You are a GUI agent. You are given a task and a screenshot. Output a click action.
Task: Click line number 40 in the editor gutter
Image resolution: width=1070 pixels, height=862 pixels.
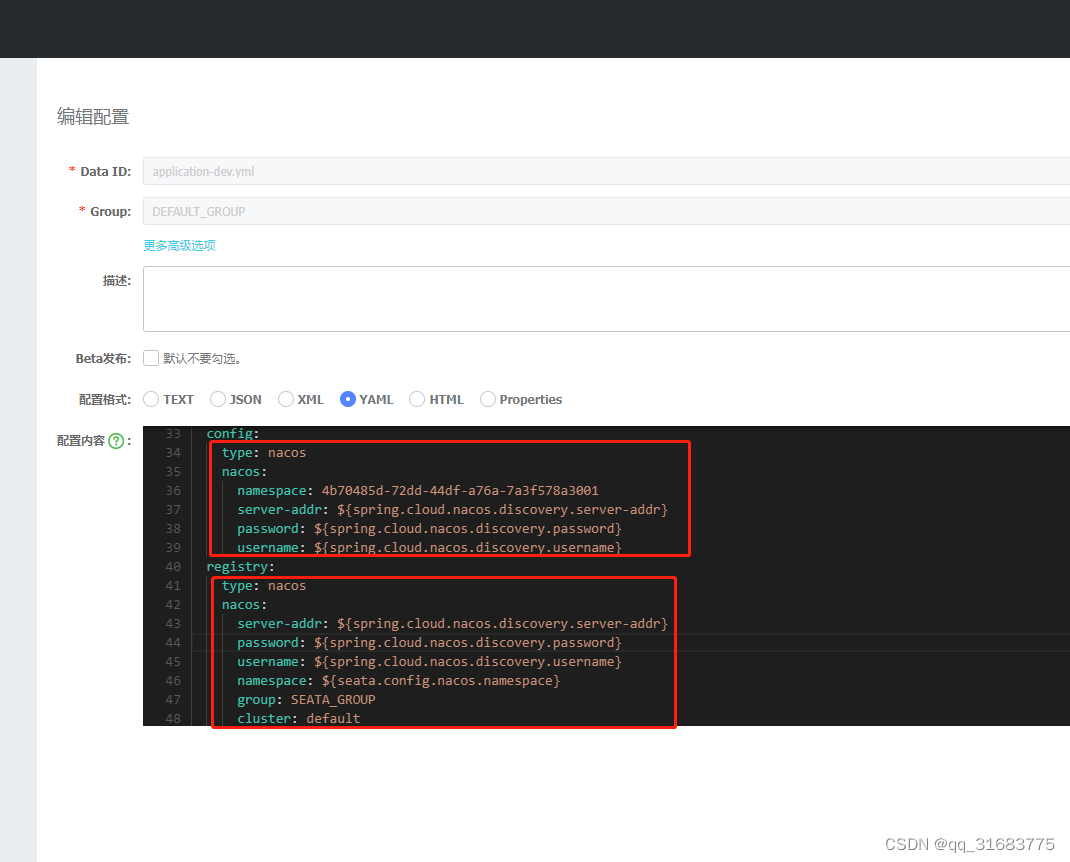[172, 566]
